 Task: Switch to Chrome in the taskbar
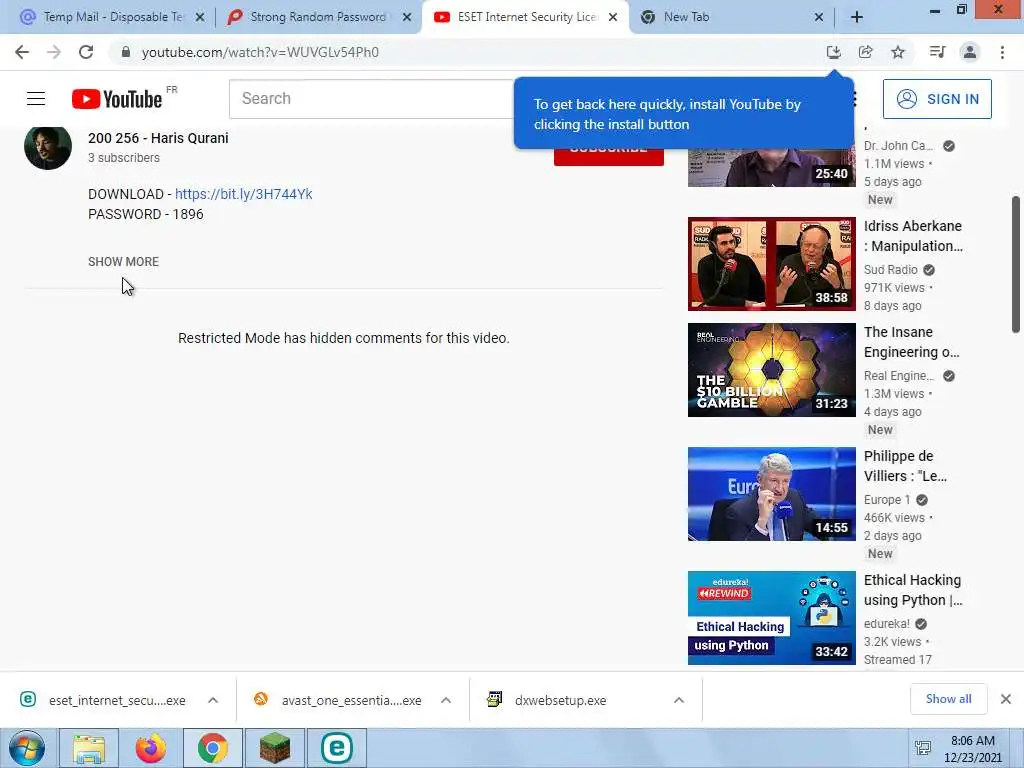click(213, 748)
